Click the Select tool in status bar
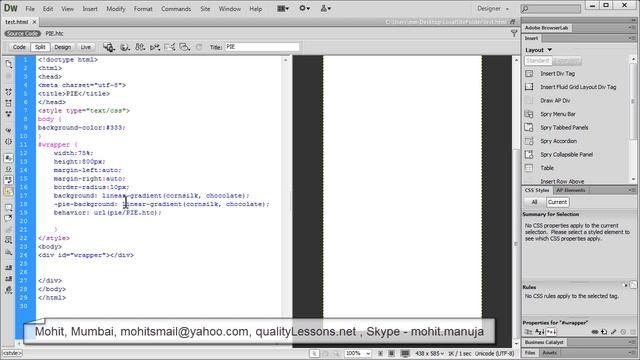640x360 pixels. (x=314, y=353)
